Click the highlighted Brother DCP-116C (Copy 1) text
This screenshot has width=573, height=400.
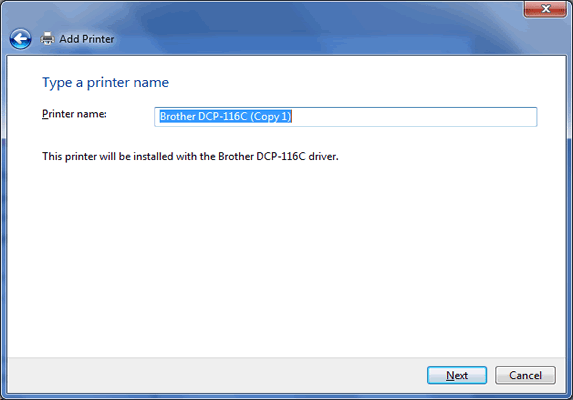pyautogui.click(x=225, y=117)
